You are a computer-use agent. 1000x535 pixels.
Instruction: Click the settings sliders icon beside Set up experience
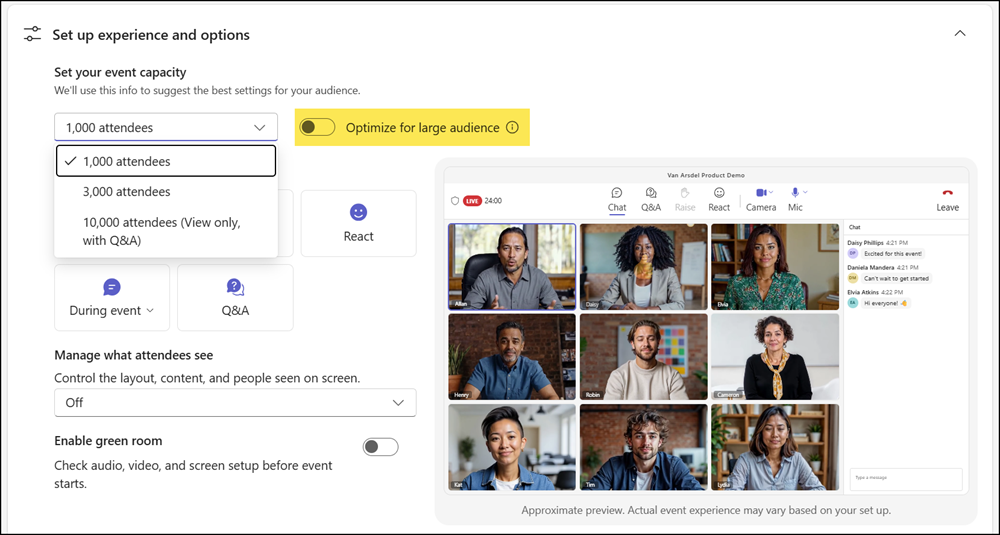(32, 34)
